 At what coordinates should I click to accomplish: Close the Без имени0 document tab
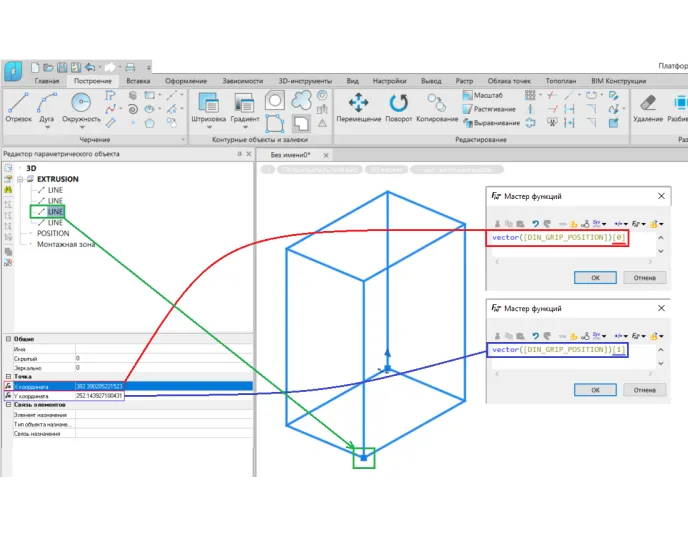coord(326,155)
